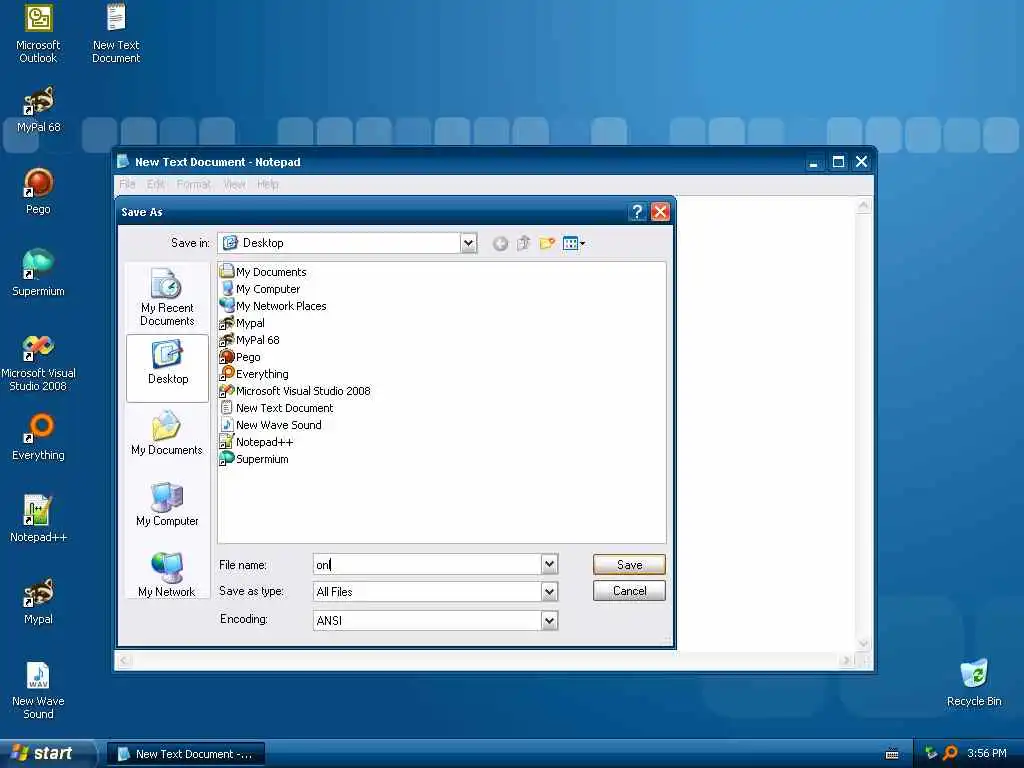Click the Notepad vertical scrollbar up arrow
Viewport: 1024px width, 768px height.
(x=863, y=206)
